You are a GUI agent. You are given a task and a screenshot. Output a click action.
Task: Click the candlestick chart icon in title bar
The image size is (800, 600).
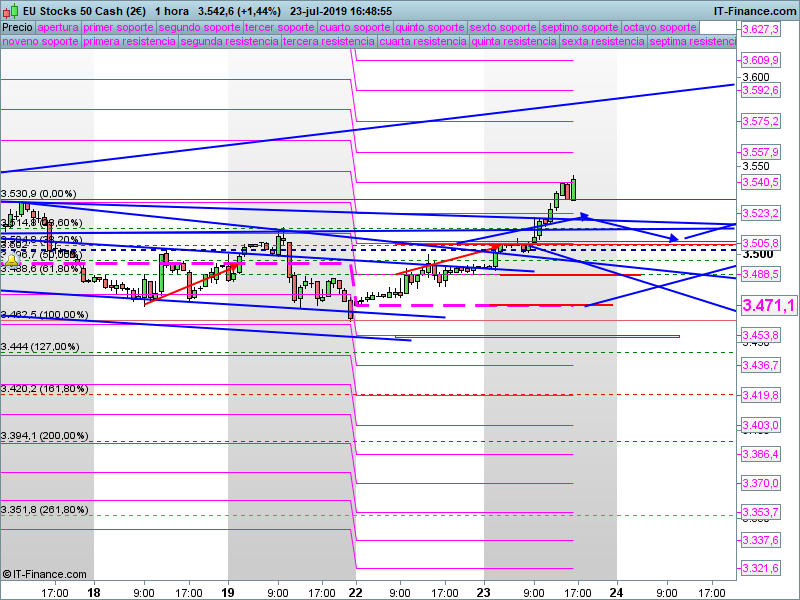coord(10,10)
